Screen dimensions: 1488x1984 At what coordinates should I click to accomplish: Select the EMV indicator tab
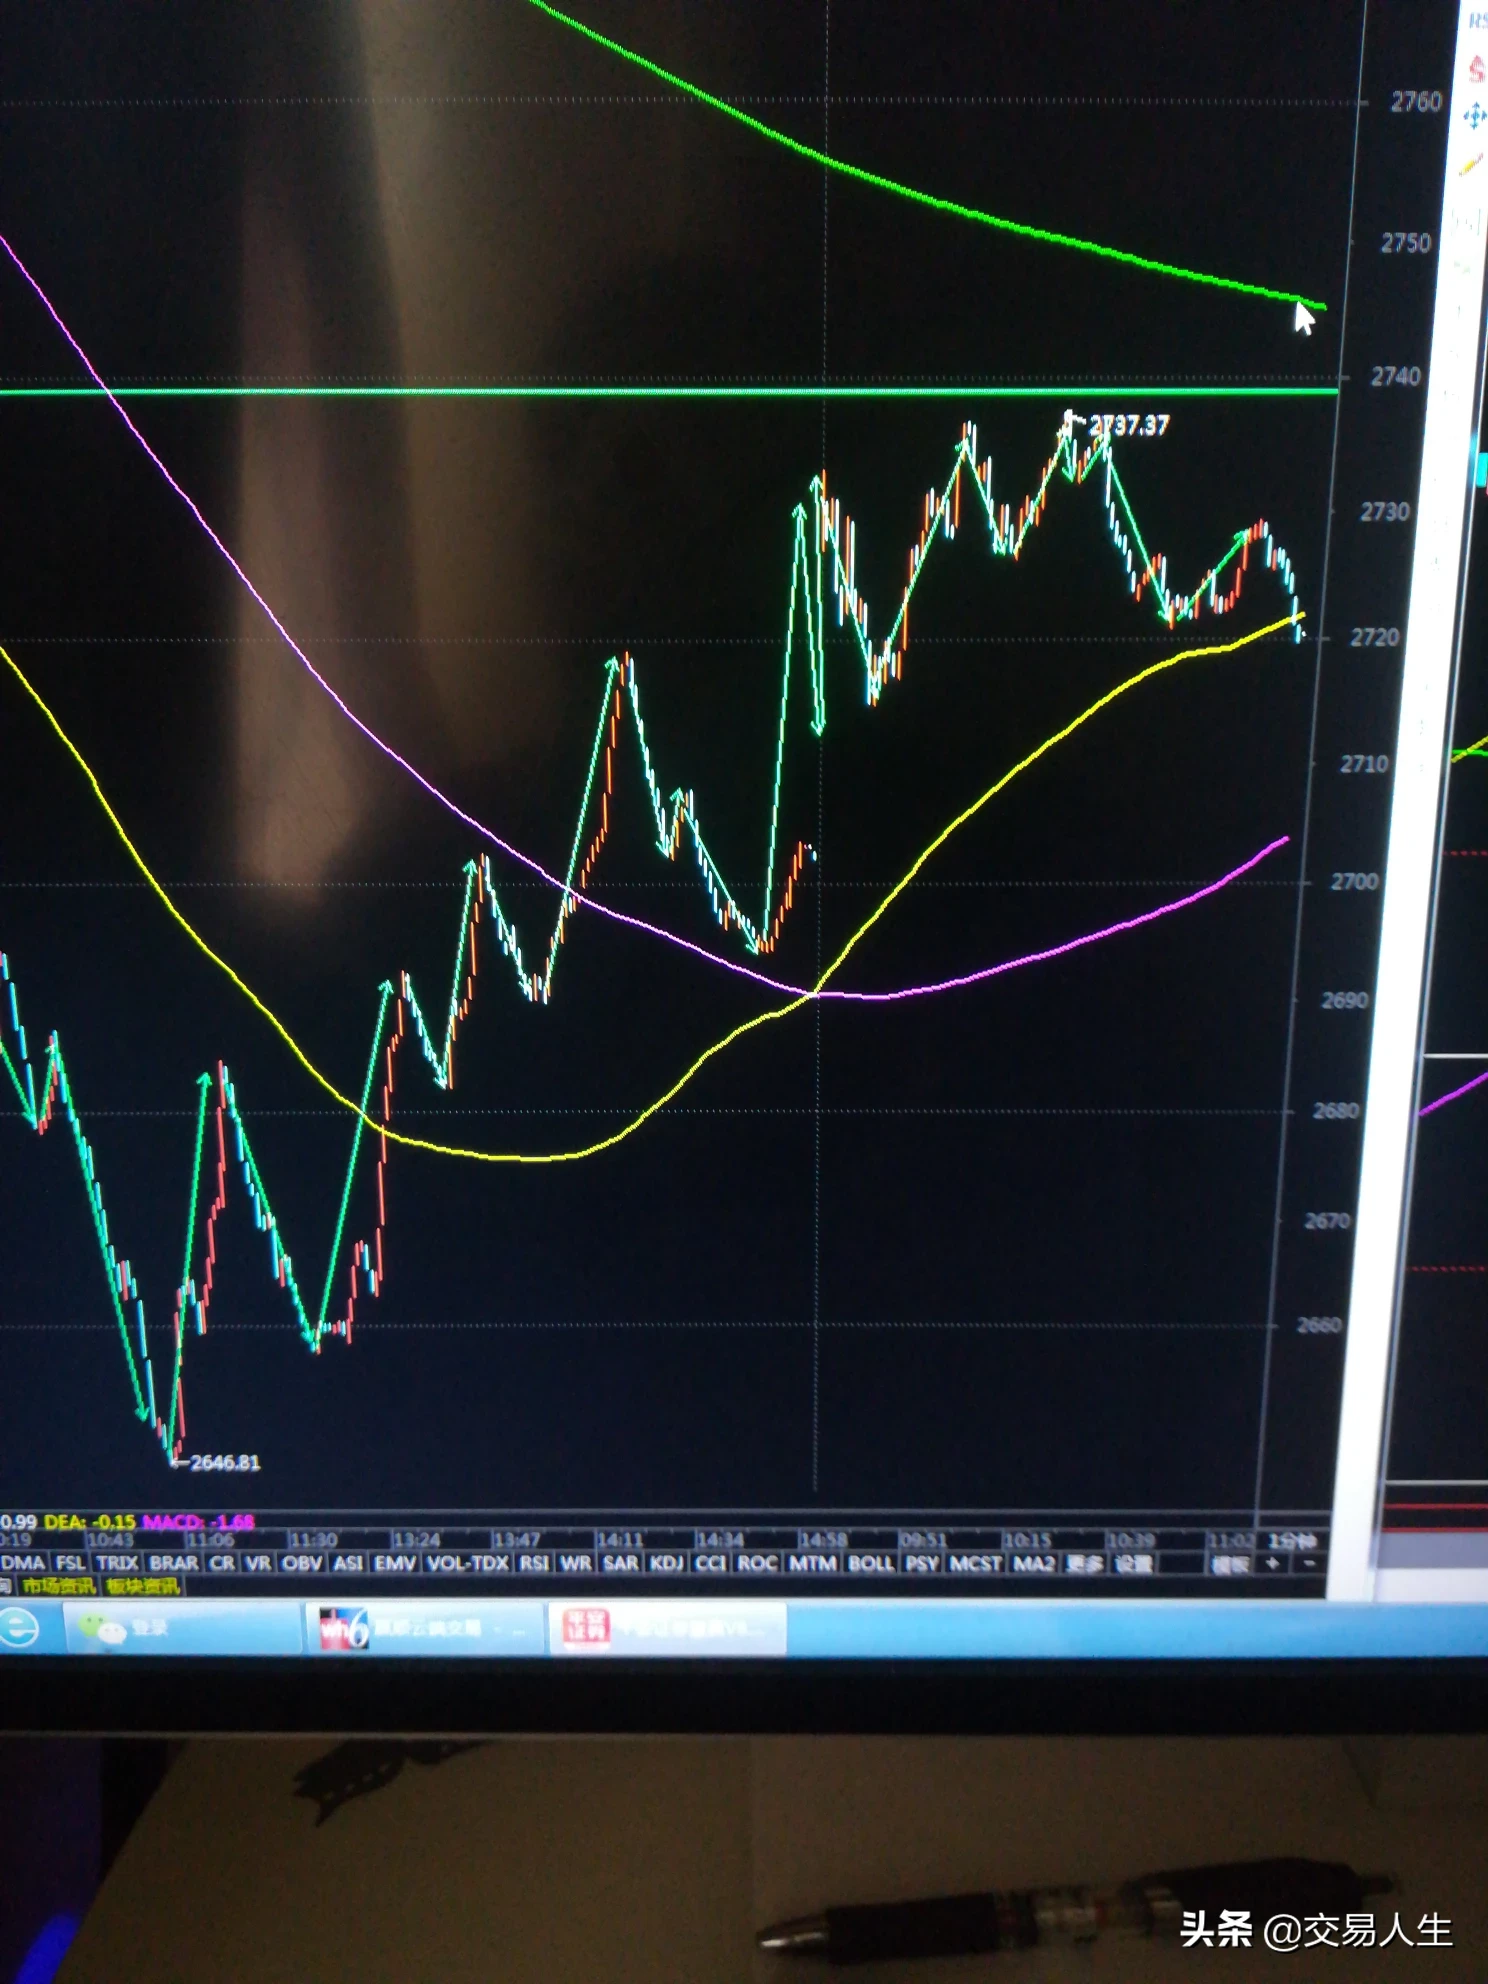pyautogui.click(x=395, y=1563)
